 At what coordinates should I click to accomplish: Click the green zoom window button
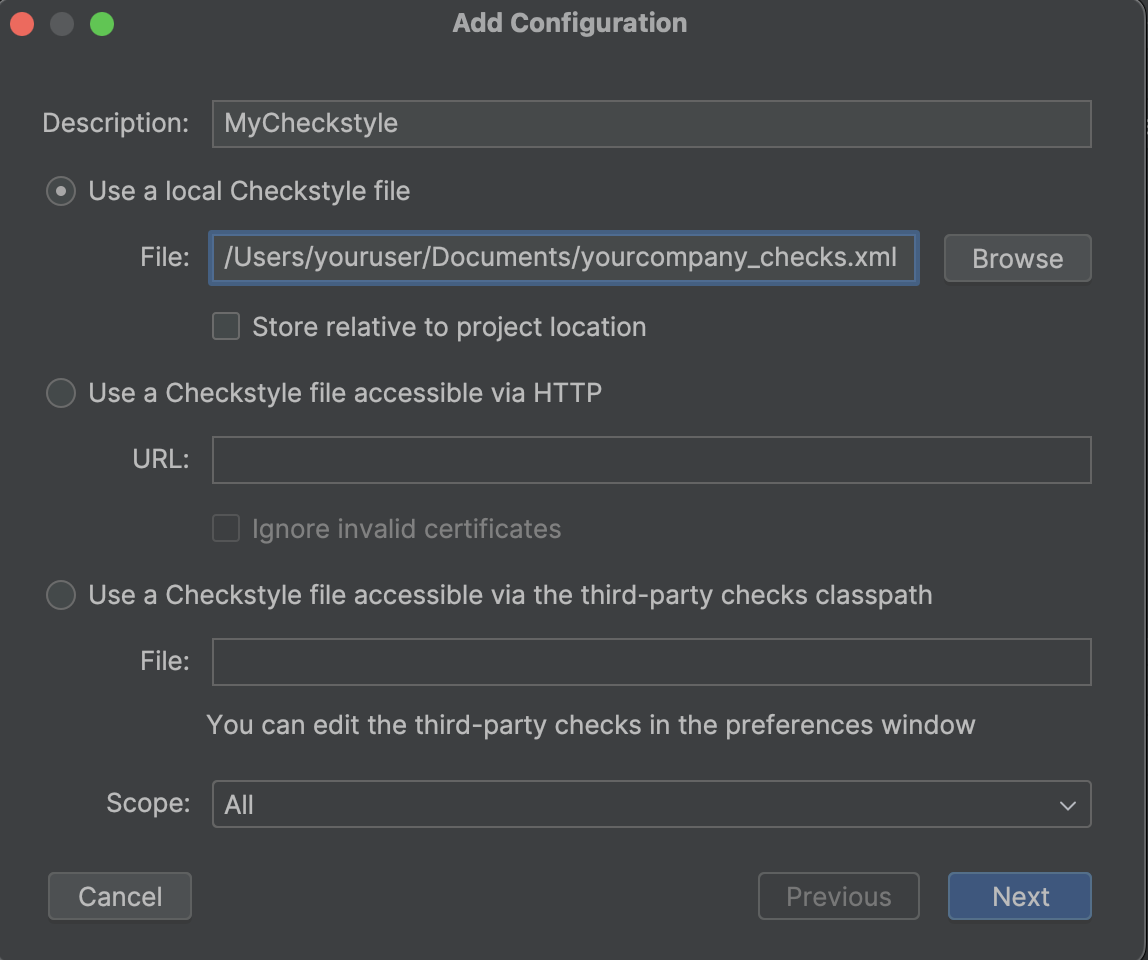102,24
